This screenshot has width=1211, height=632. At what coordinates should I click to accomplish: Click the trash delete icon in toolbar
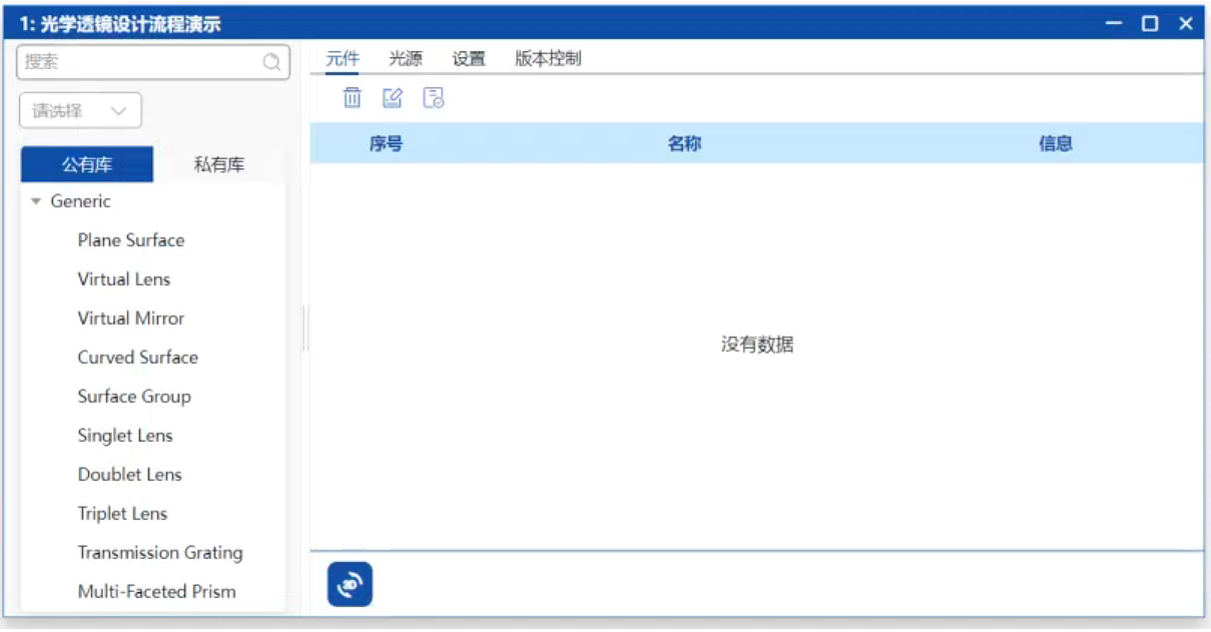click(x=352, y=98)
